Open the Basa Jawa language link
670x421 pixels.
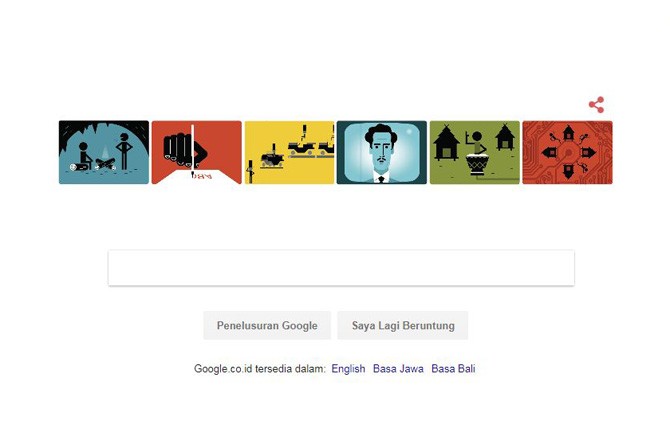[398, 368]
